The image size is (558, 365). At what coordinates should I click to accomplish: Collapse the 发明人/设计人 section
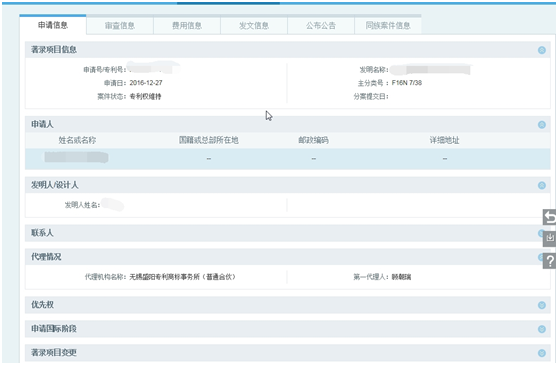point(542,185)
